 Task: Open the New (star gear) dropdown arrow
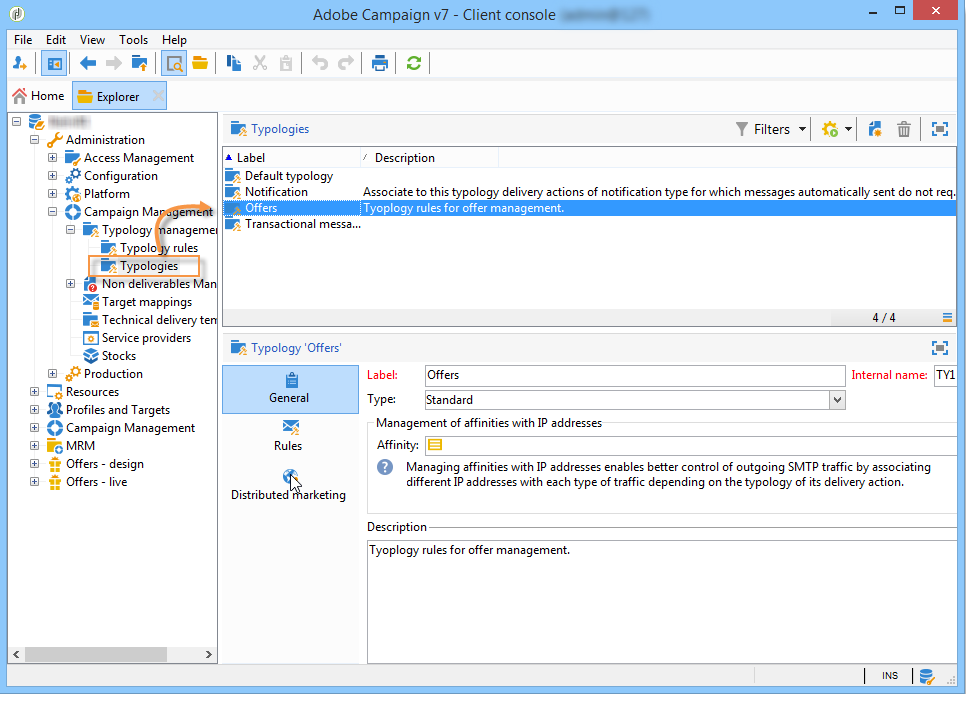(848, 129)
